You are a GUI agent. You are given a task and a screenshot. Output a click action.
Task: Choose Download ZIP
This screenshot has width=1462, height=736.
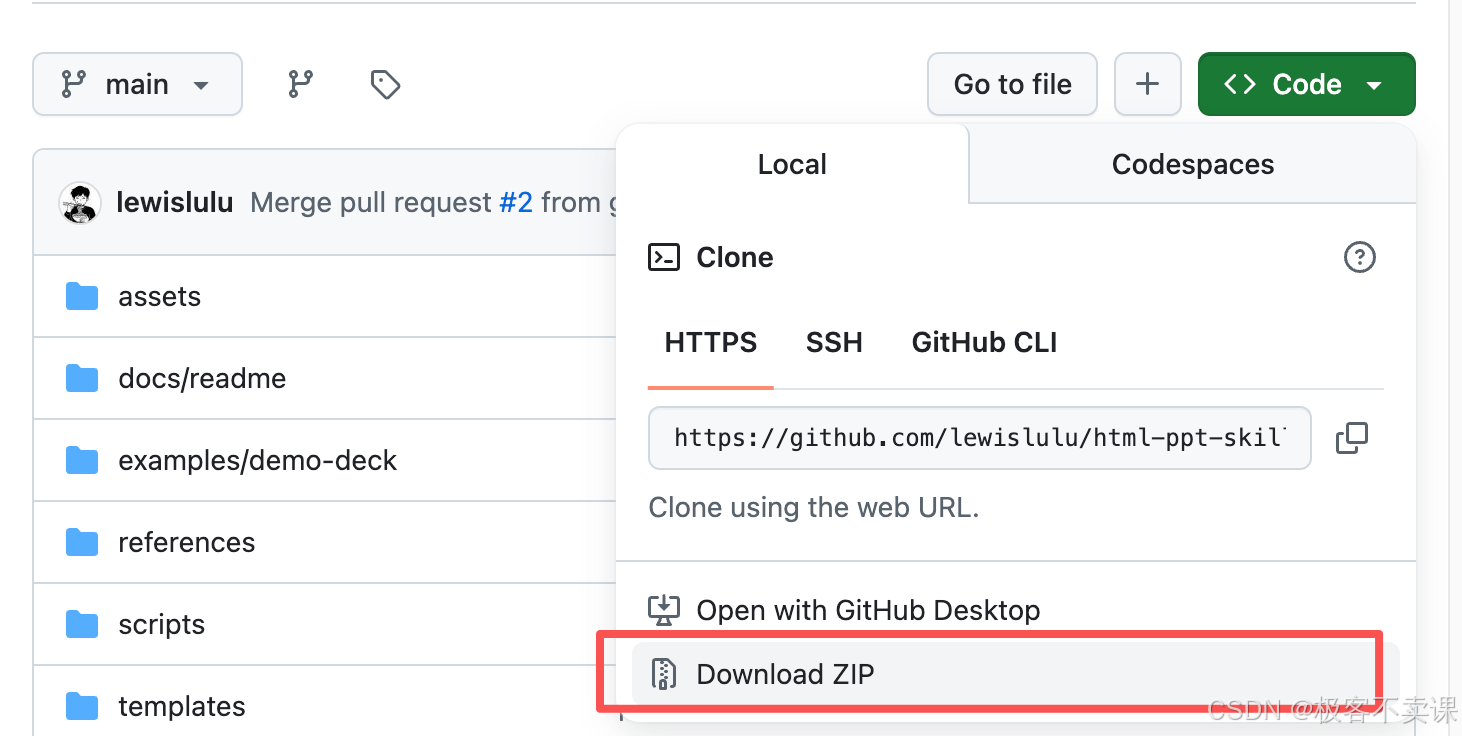tap(1015, 674)
